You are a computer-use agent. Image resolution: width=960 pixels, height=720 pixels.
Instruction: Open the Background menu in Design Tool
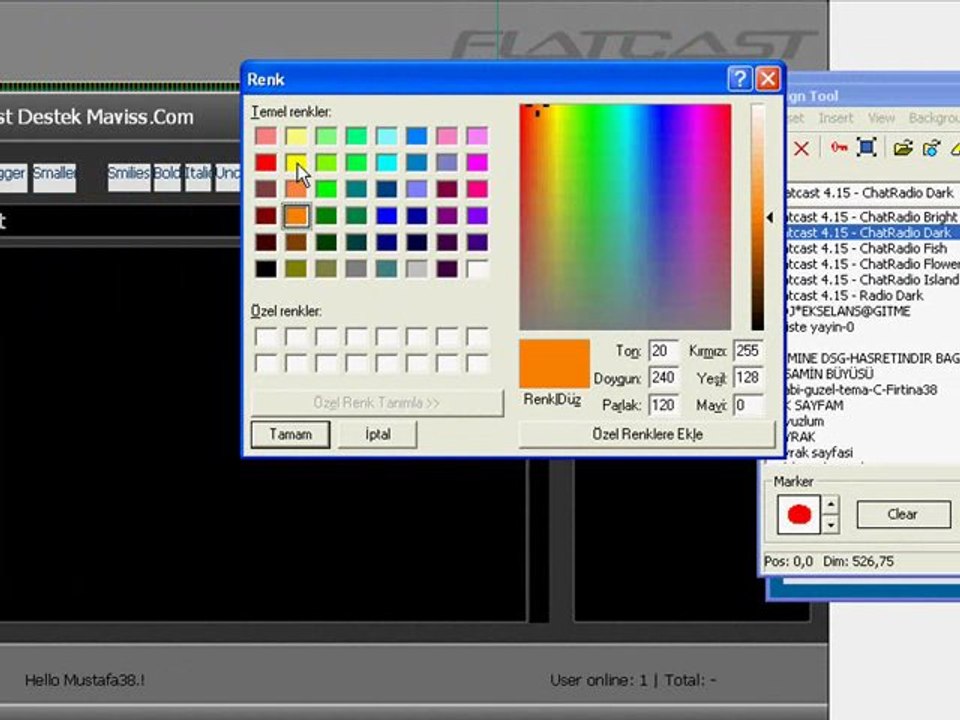click(x=934, y=118)
